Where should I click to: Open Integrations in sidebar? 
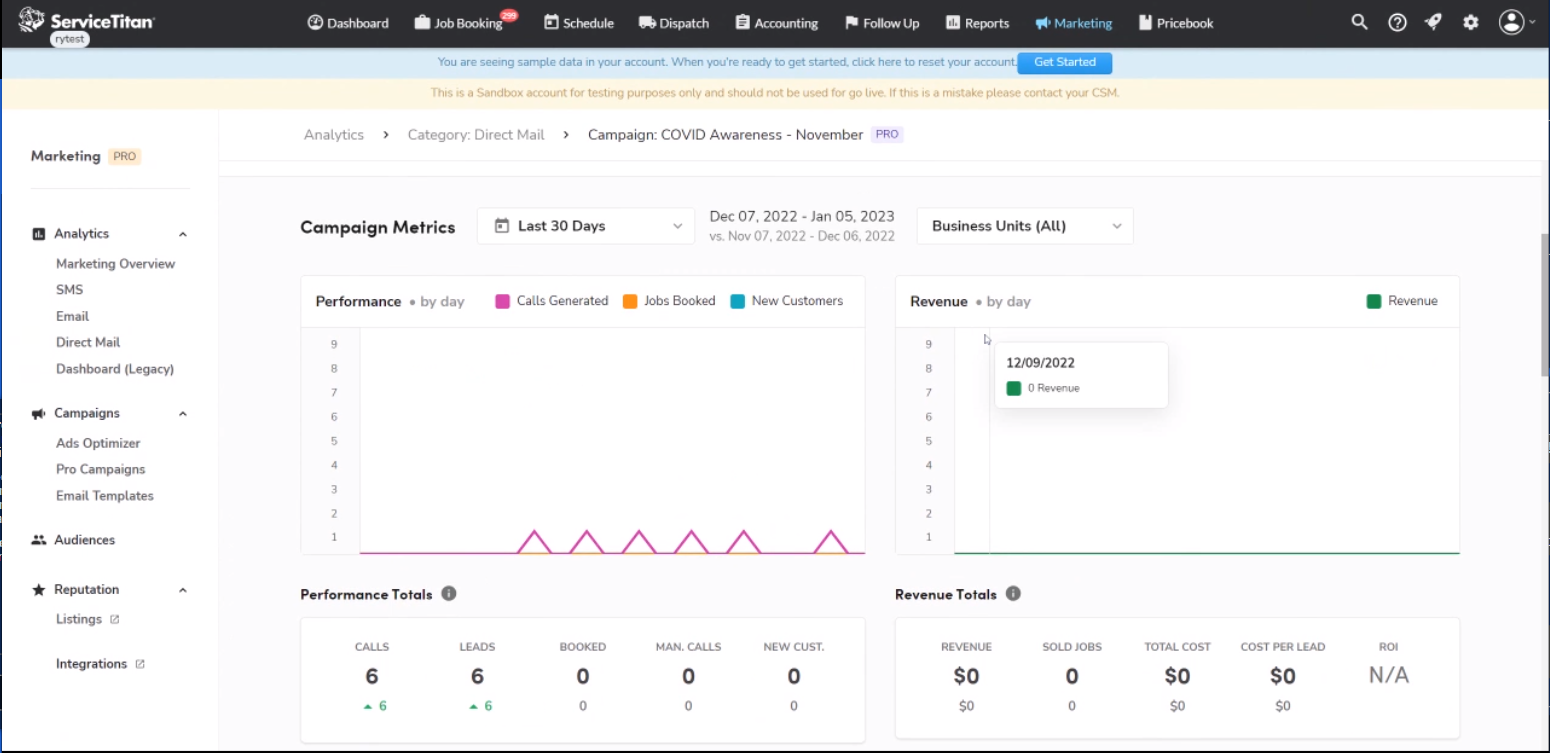click(92, 664)
